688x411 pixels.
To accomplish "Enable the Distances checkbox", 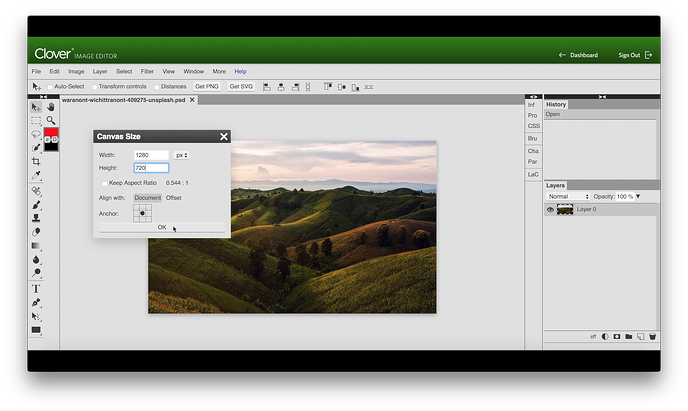I will pyautogui.click(x=157, y=87).
